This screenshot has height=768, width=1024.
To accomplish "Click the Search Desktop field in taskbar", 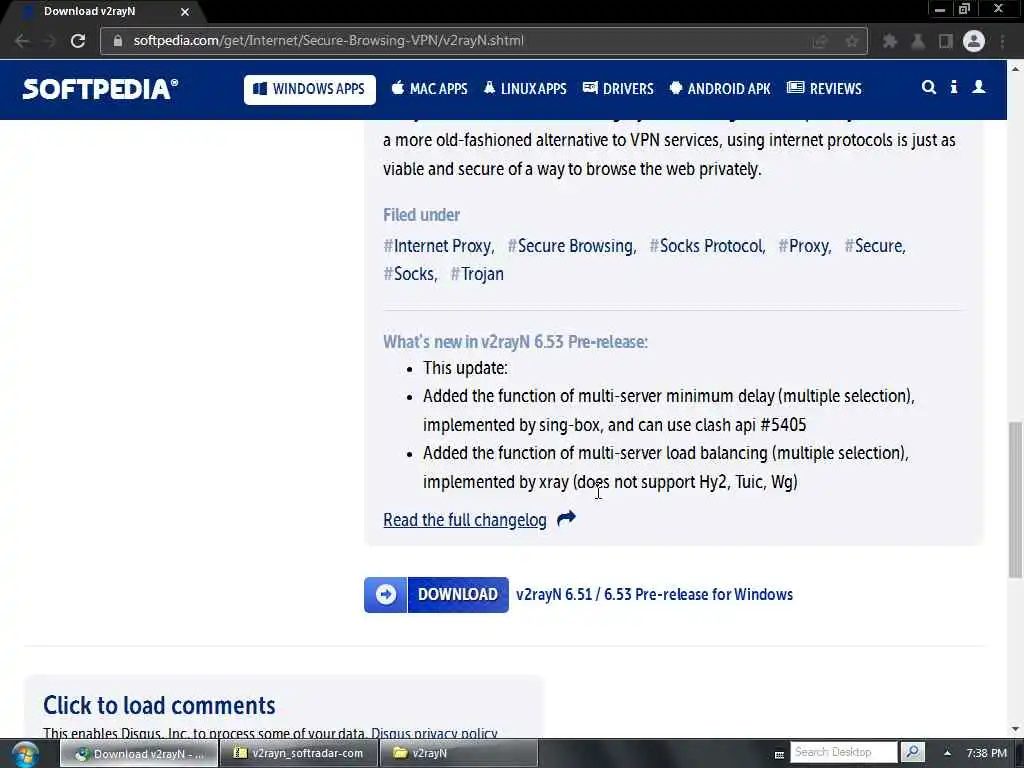I will click(843, 752).
